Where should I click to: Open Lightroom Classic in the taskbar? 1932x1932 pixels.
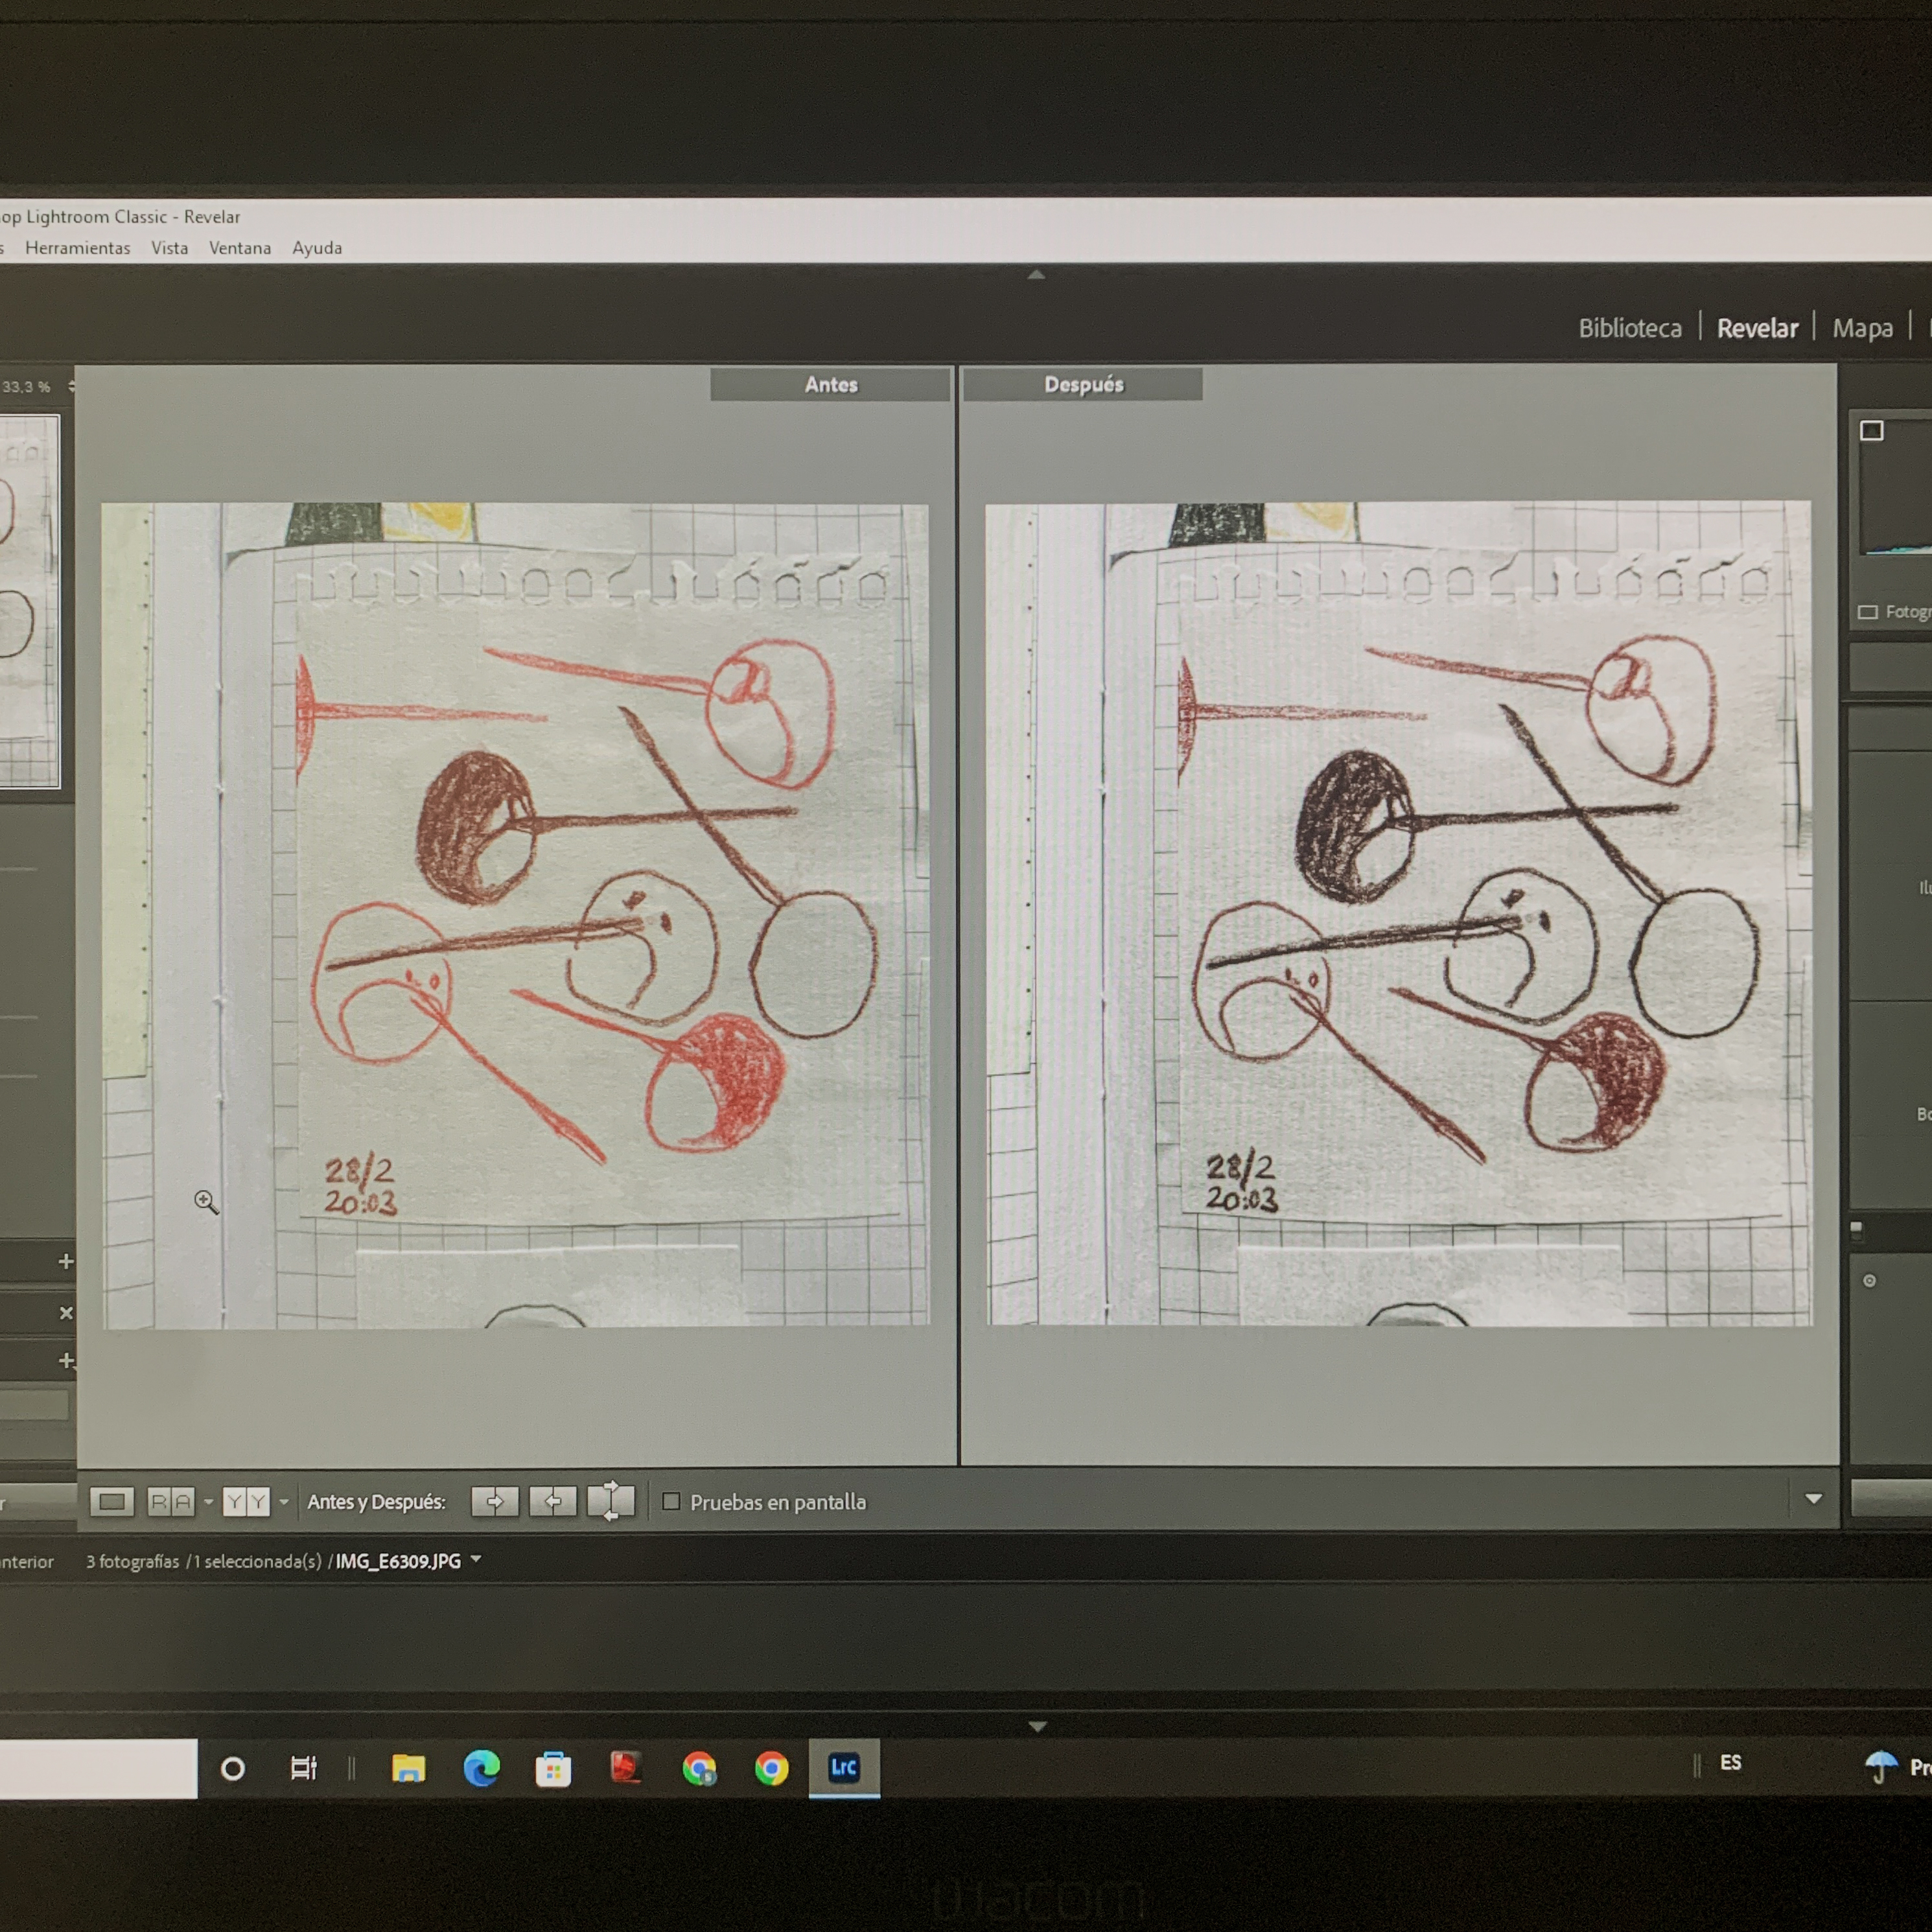(x=844, y=1767)
